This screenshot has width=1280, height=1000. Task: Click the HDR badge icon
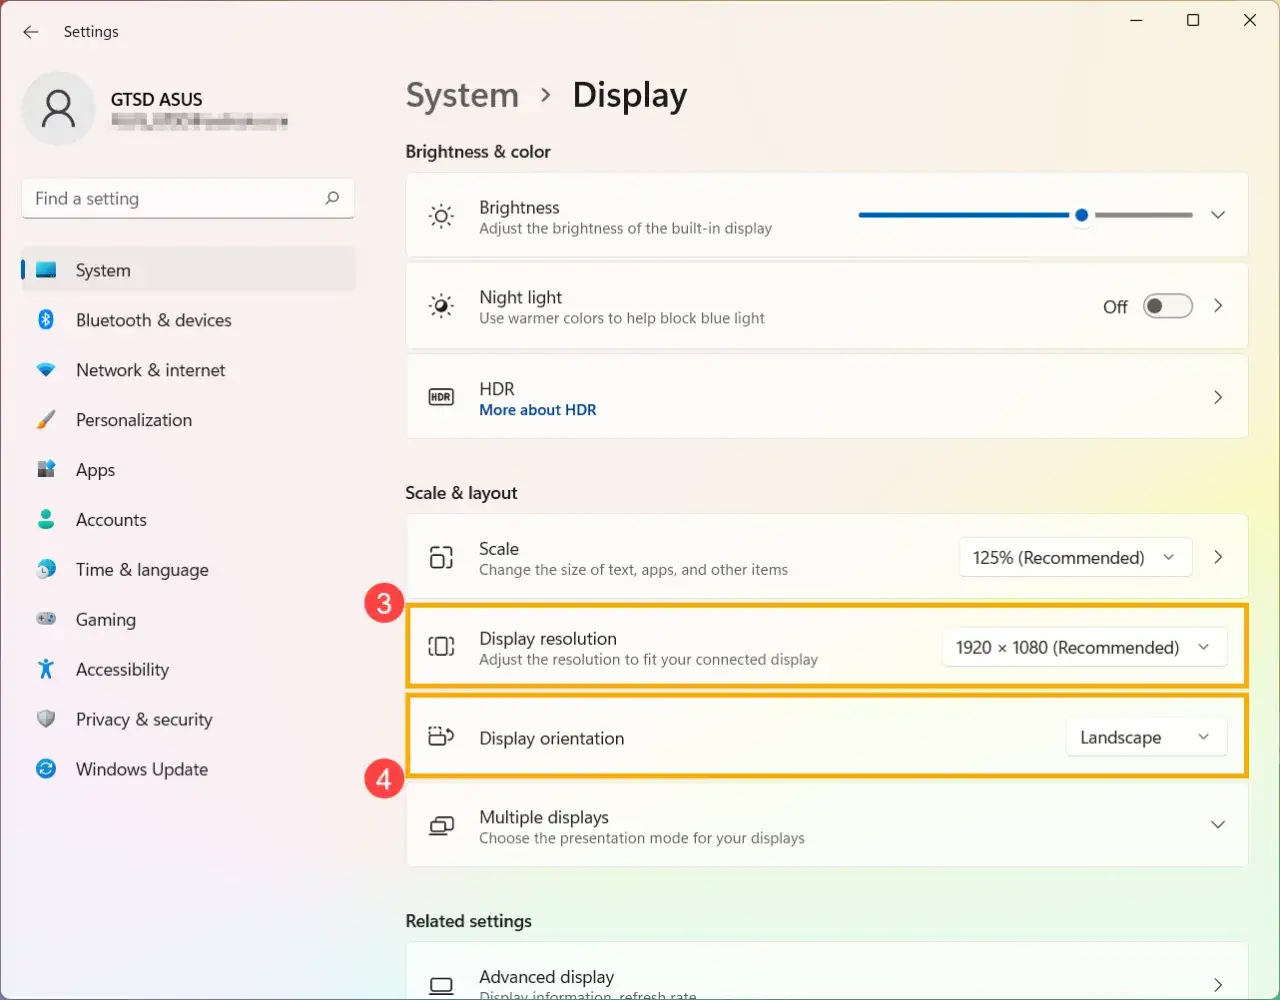click(441, 397)
